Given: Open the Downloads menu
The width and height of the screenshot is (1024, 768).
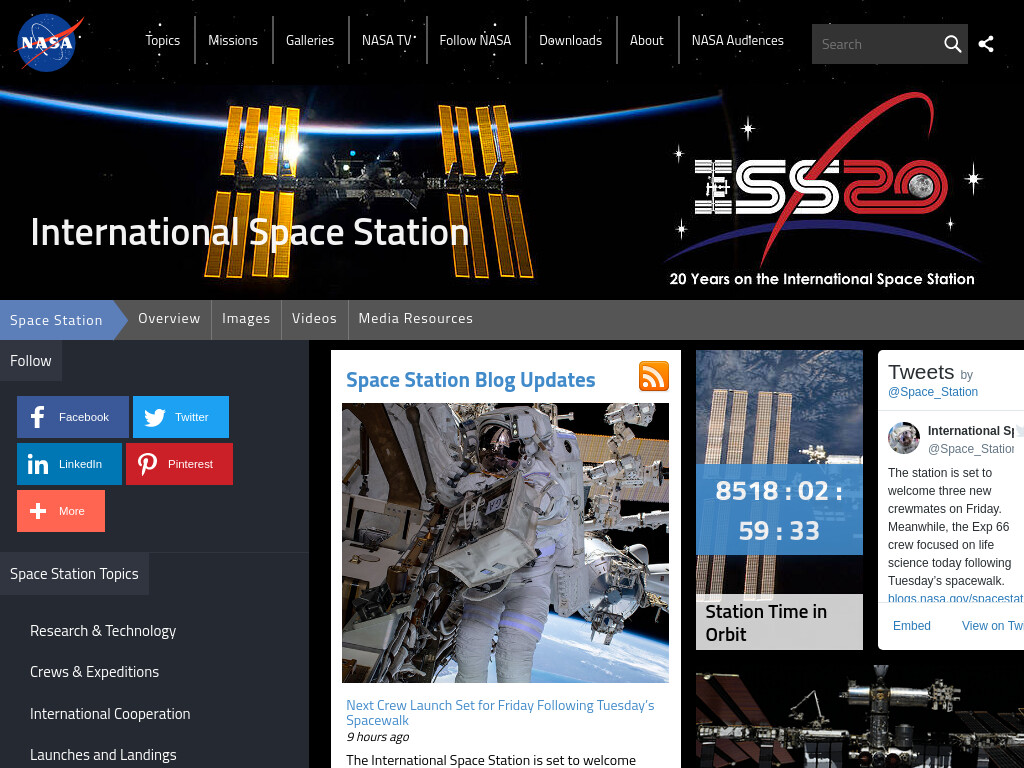Looking at the screenshot, I should (571, 40).
